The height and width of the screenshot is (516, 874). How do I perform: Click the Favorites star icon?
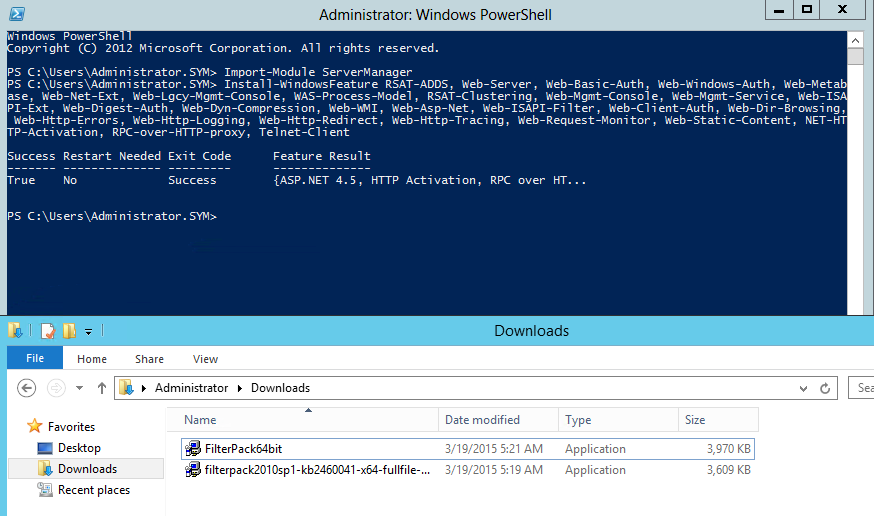(35, 426)
